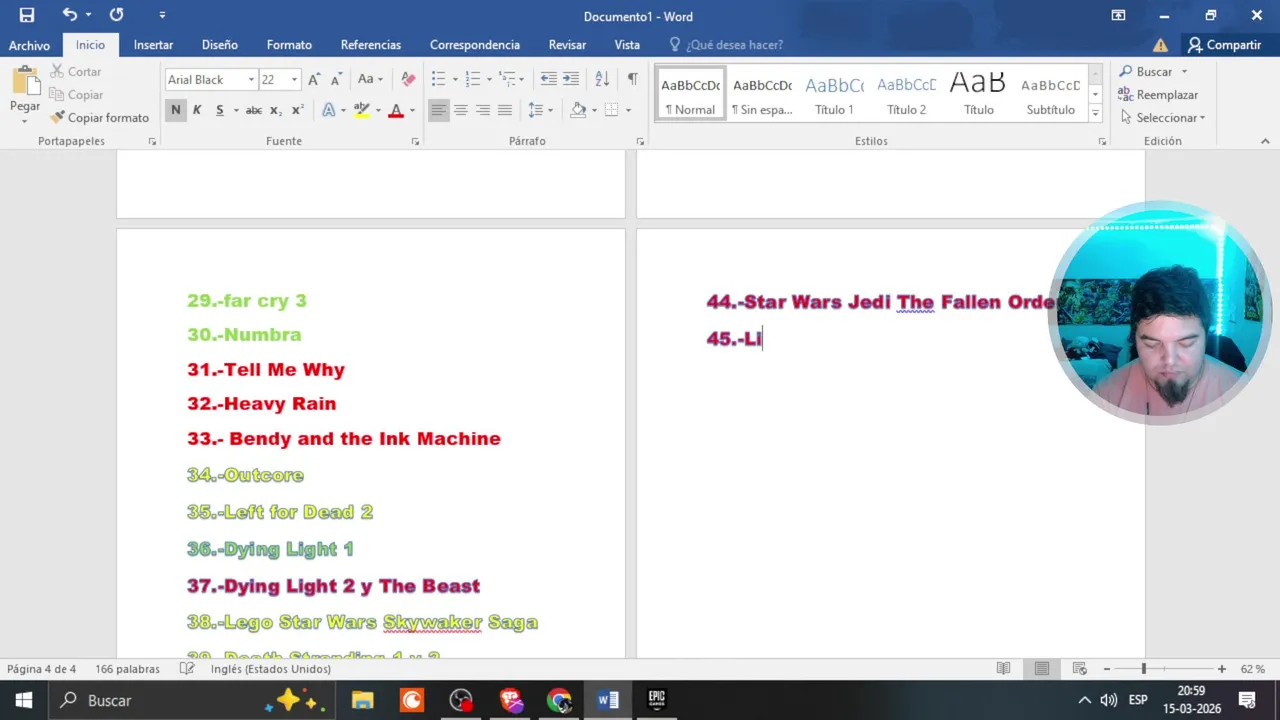Apply subscript formatting
This screenshot has width=1280, height=720.
276,110
